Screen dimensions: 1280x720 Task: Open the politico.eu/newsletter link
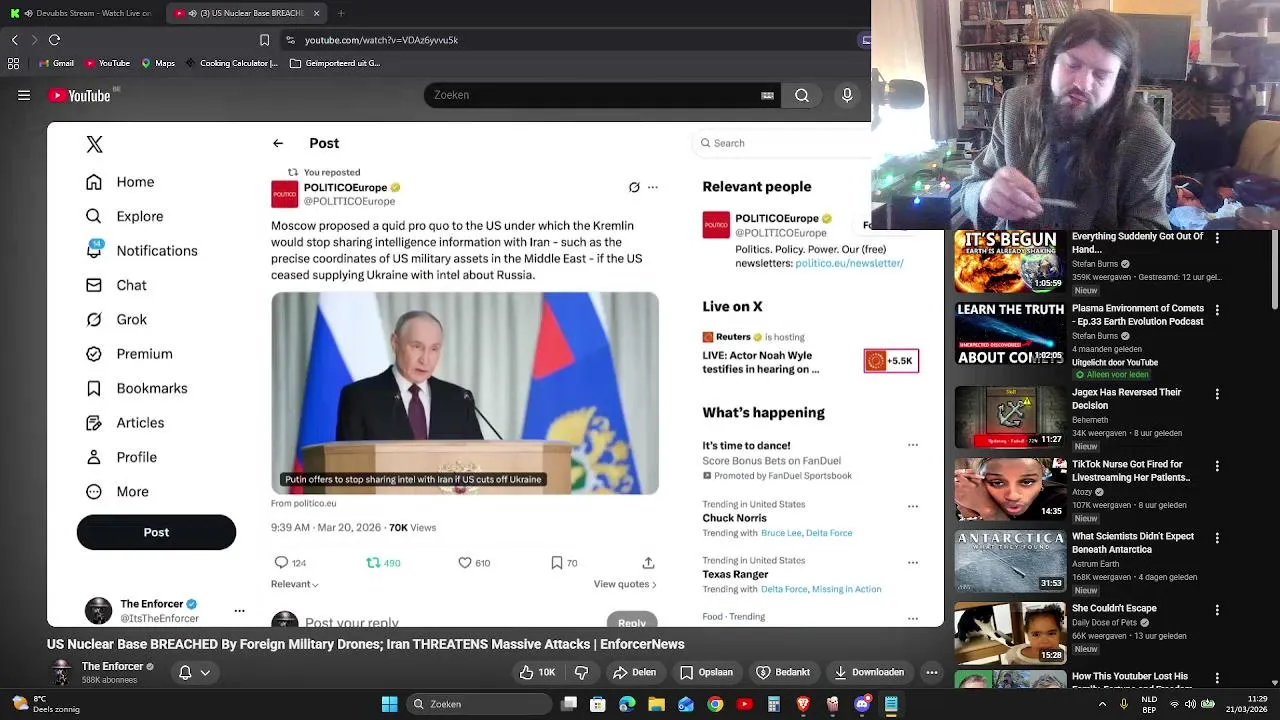coord(849,263)
